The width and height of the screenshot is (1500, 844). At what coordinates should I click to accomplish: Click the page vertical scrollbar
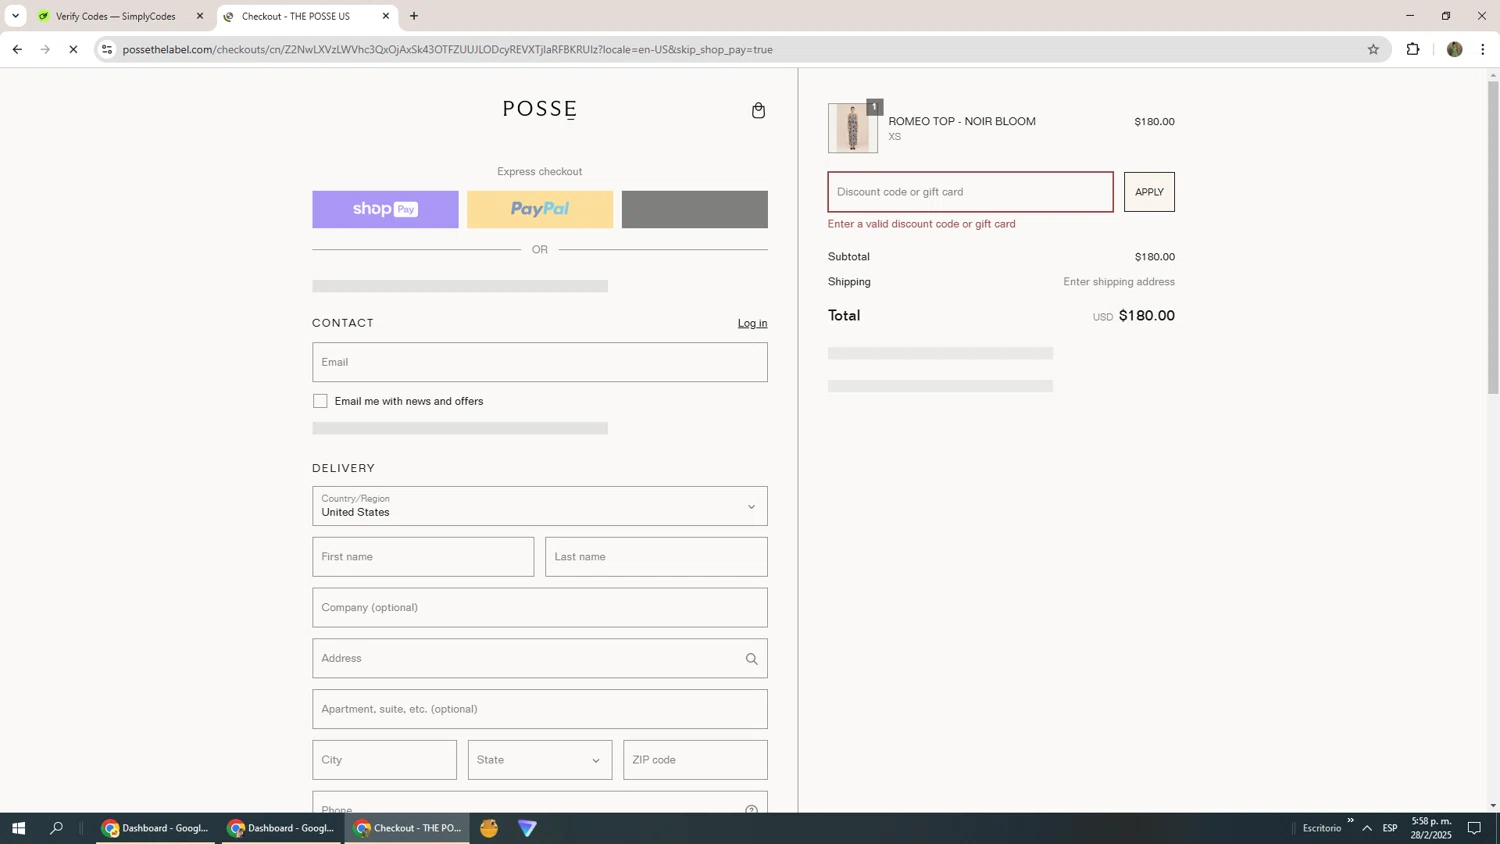tap(1493, 237)
